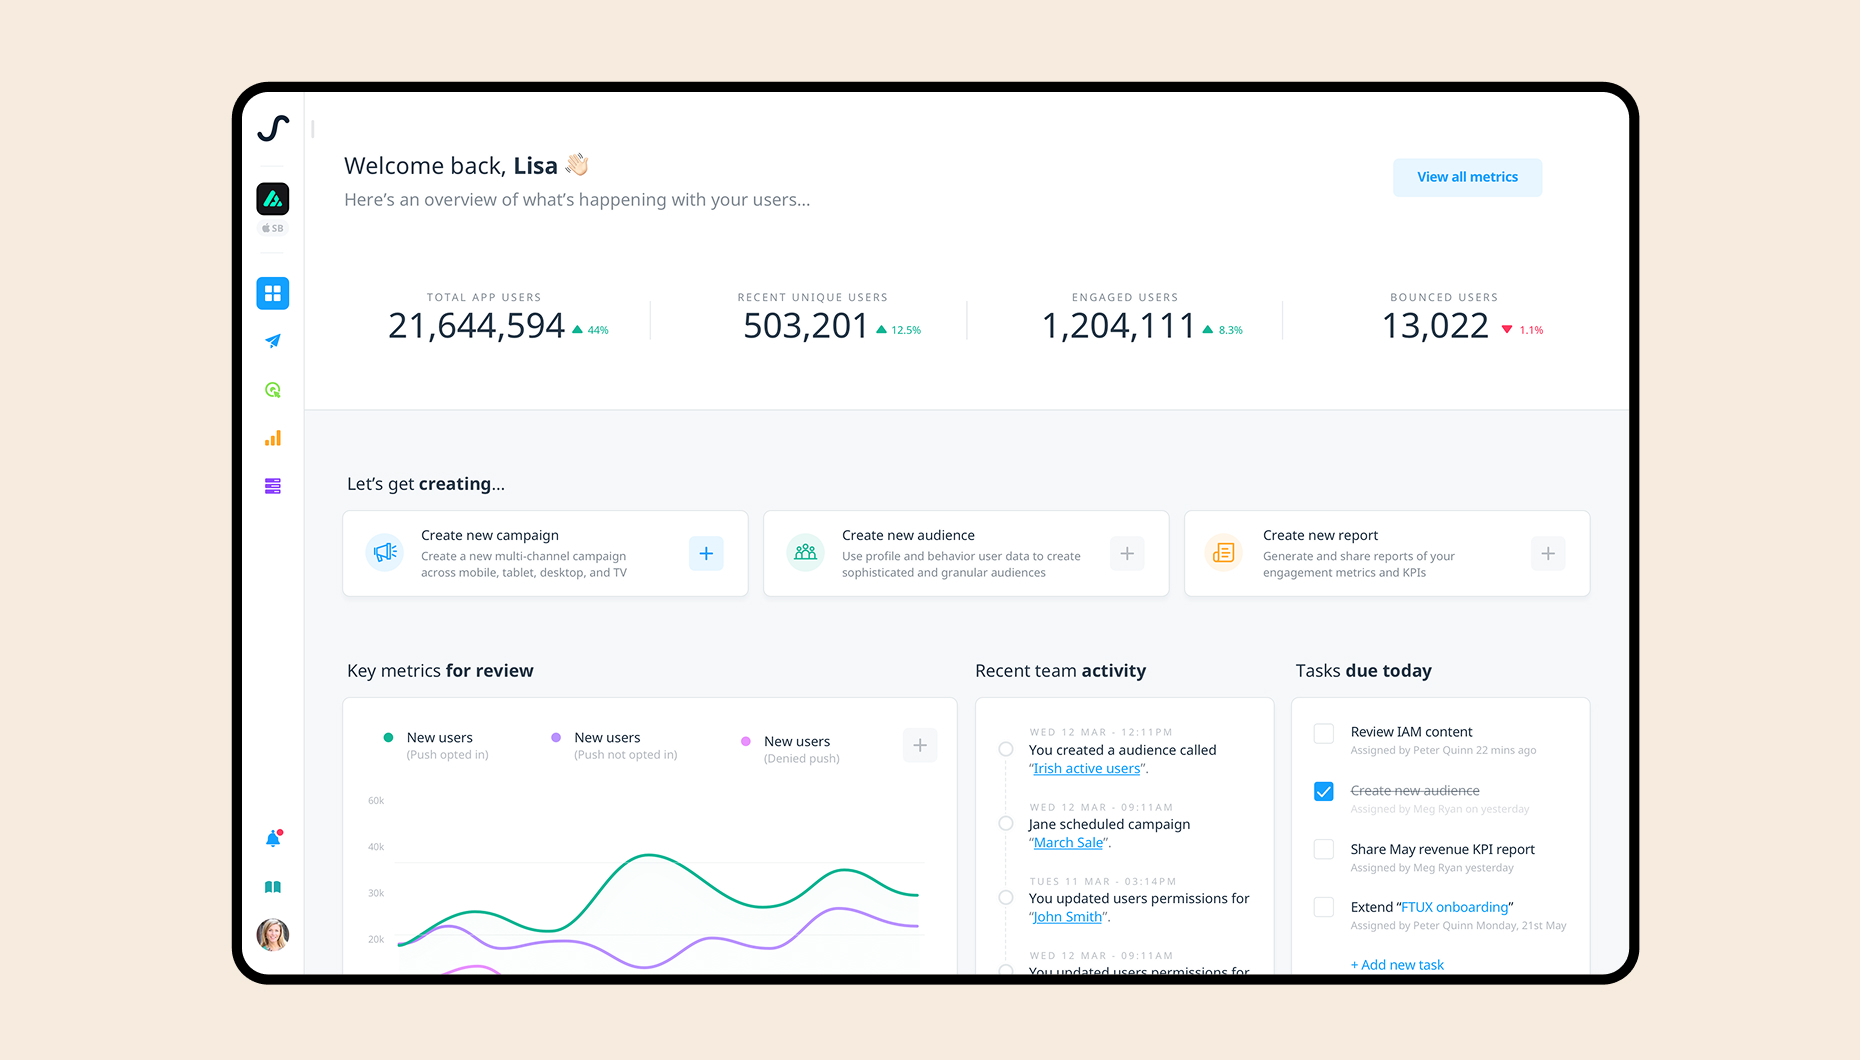Select the Create new report title
Image resolution: width=1860 pixels, height=1060 pixels.
coord(1320,535)
